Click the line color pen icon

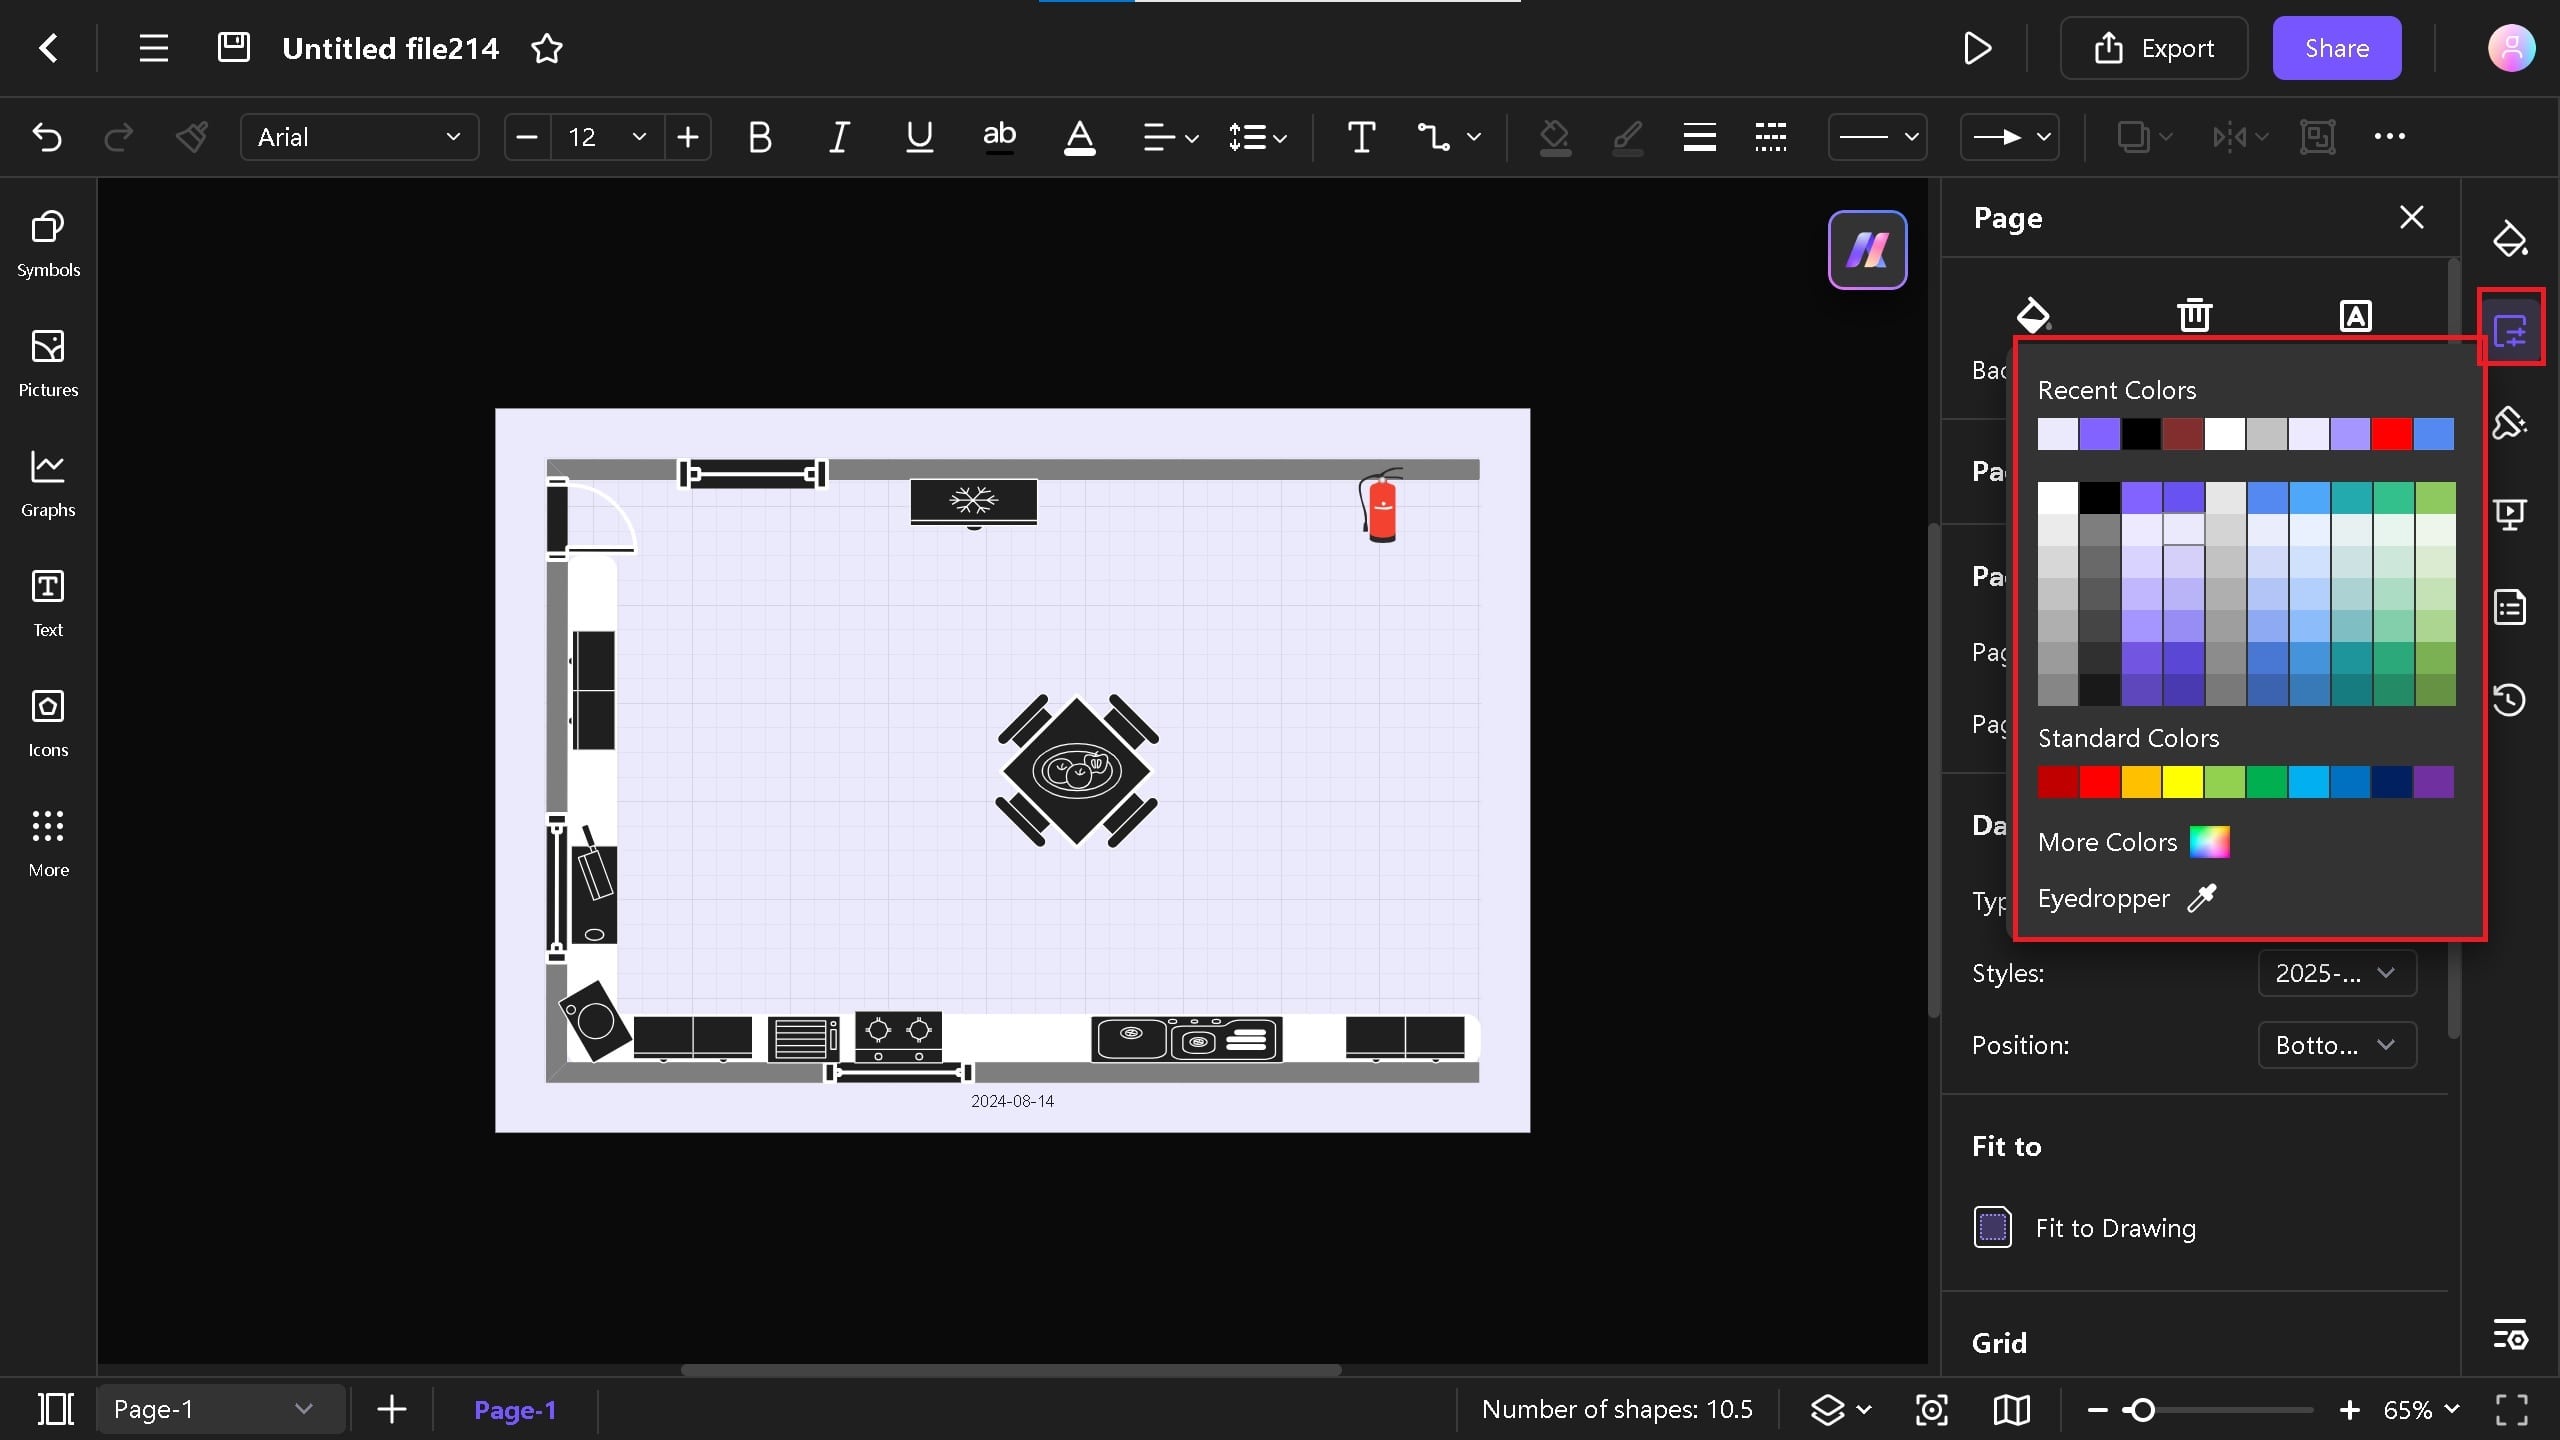pyautogui.click(x=1627, y=137)
